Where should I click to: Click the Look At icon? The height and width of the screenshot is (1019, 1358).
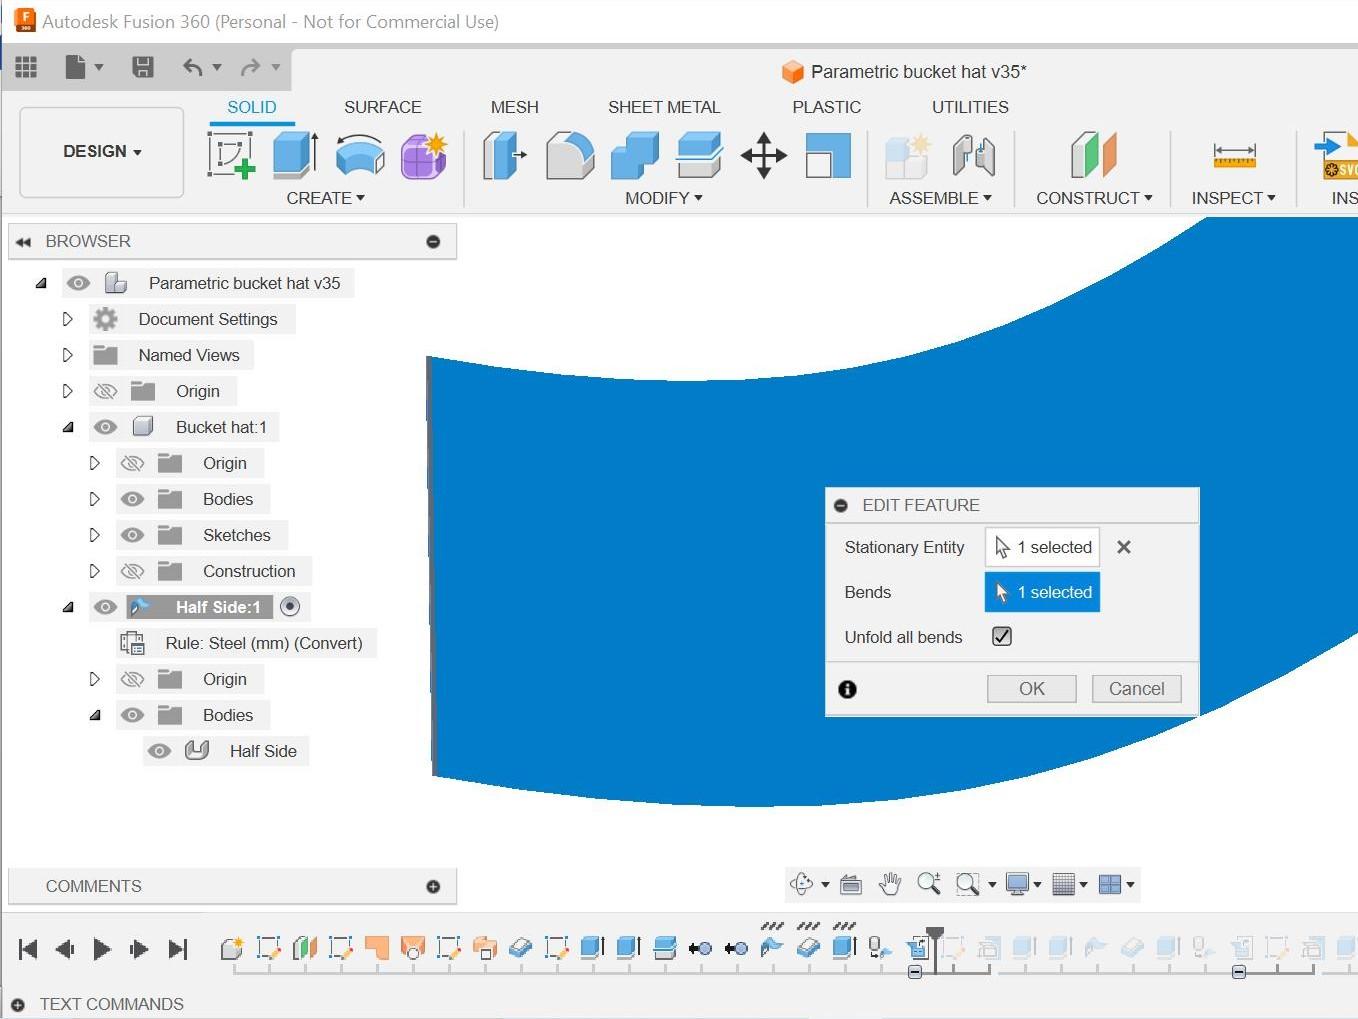[851, 884]
